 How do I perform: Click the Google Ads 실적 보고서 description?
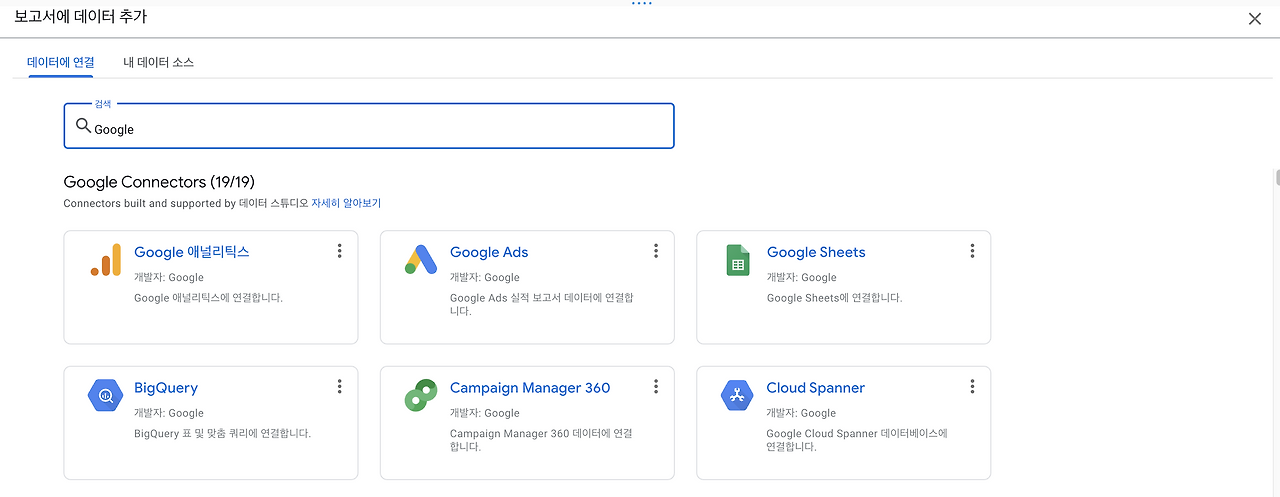pos(542,304)
